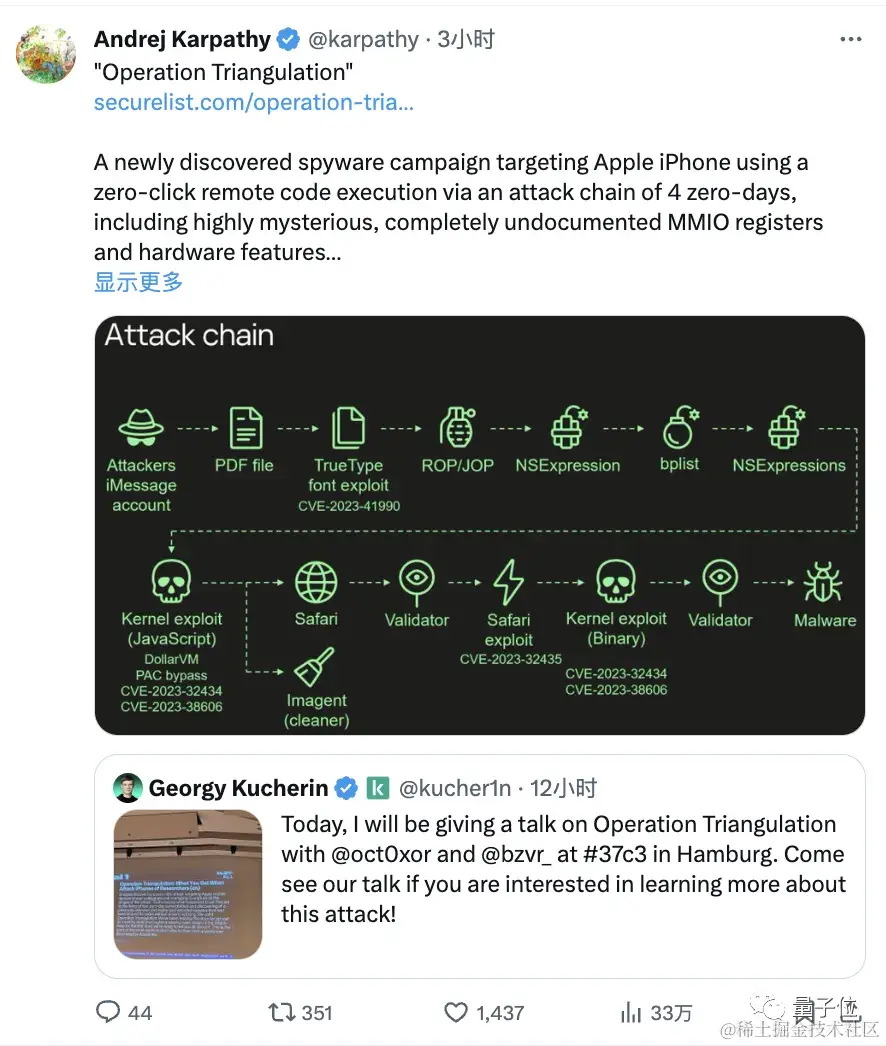Expand the tweet via 显示更多
Image resolution: width=886 pixels, height=1046 pixels.
click(137, 283)
